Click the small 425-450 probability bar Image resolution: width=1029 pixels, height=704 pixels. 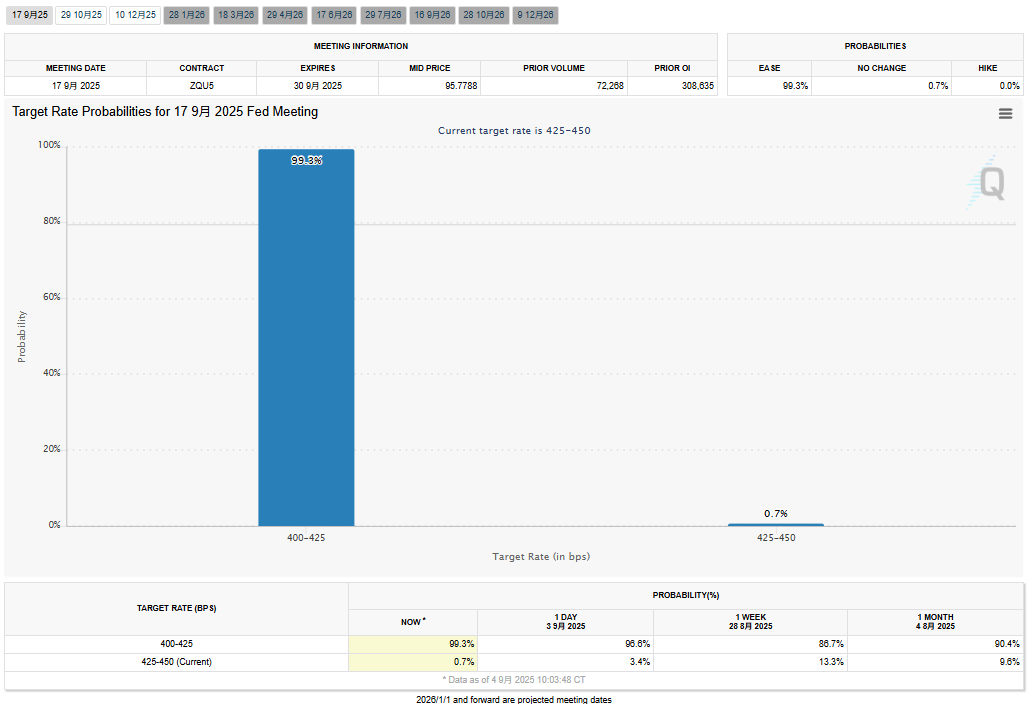776,524
